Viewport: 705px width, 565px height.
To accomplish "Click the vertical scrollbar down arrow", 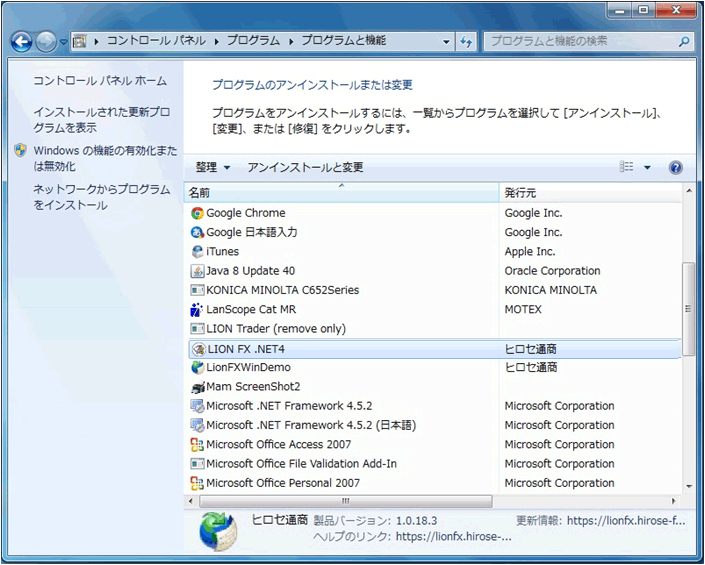I will coord(689,486).
